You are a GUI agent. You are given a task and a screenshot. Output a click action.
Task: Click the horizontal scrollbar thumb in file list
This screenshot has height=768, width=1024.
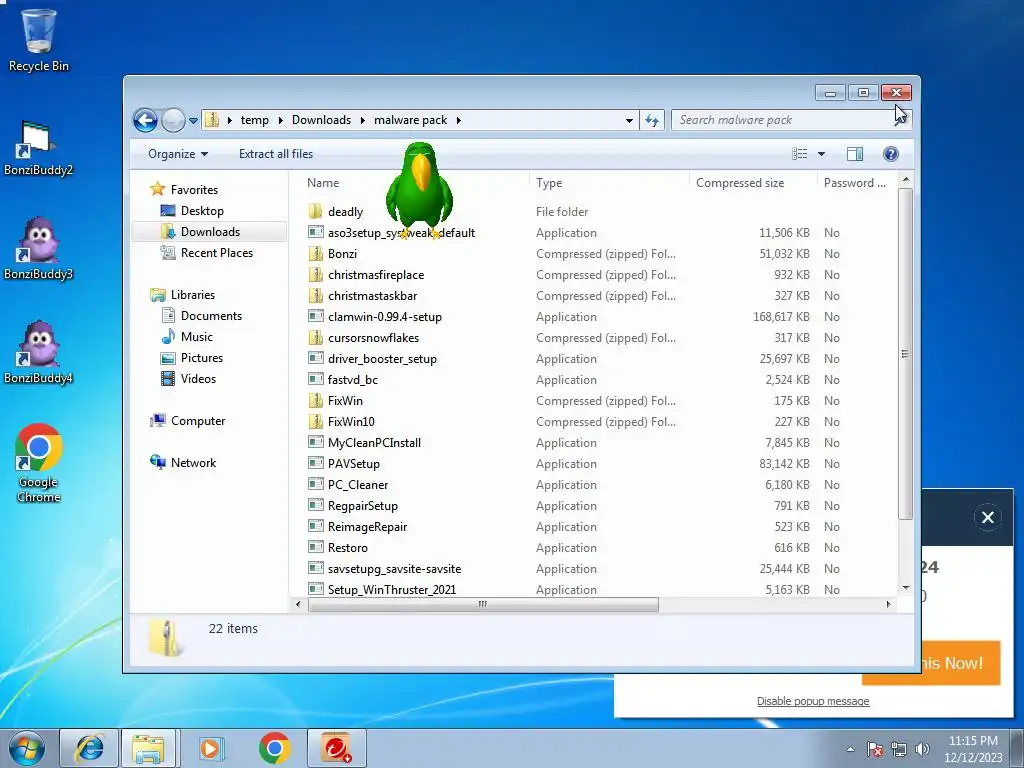tap(483, 605)
